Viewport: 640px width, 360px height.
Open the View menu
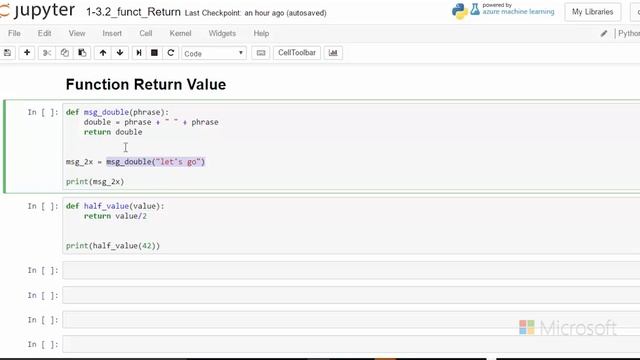[x=77, y=33]
